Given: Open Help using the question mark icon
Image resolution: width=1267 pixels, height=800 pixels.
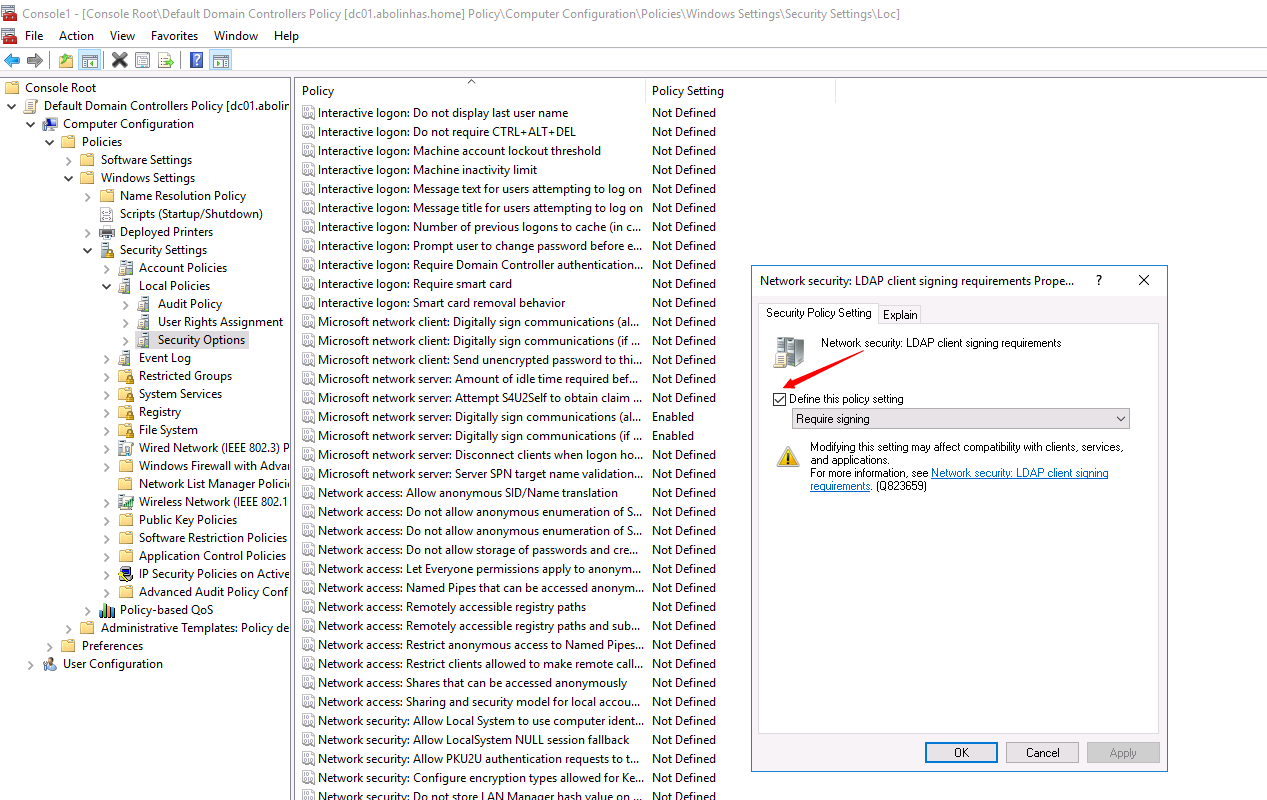Looking at the screenshot, I should (196, 60).
